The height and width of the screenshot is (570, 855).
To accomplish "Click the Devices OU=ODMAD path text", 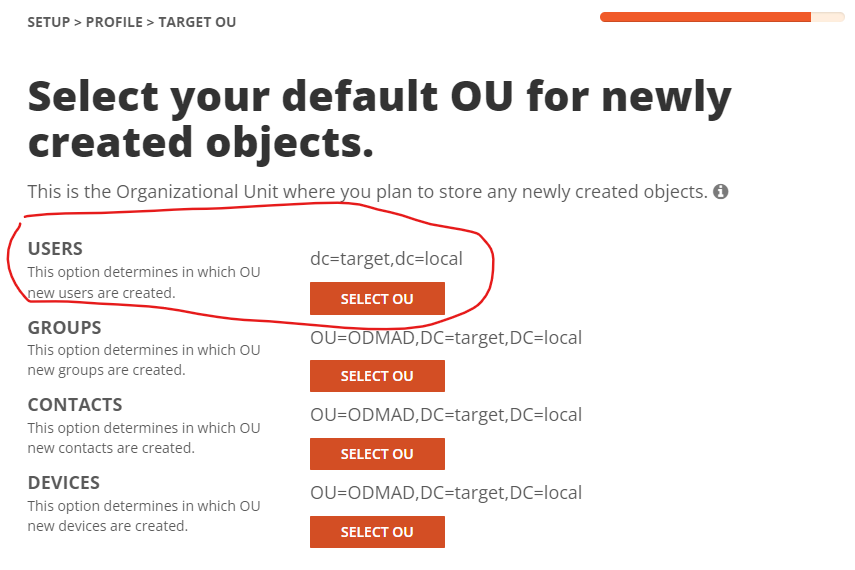I will [446, 493].
